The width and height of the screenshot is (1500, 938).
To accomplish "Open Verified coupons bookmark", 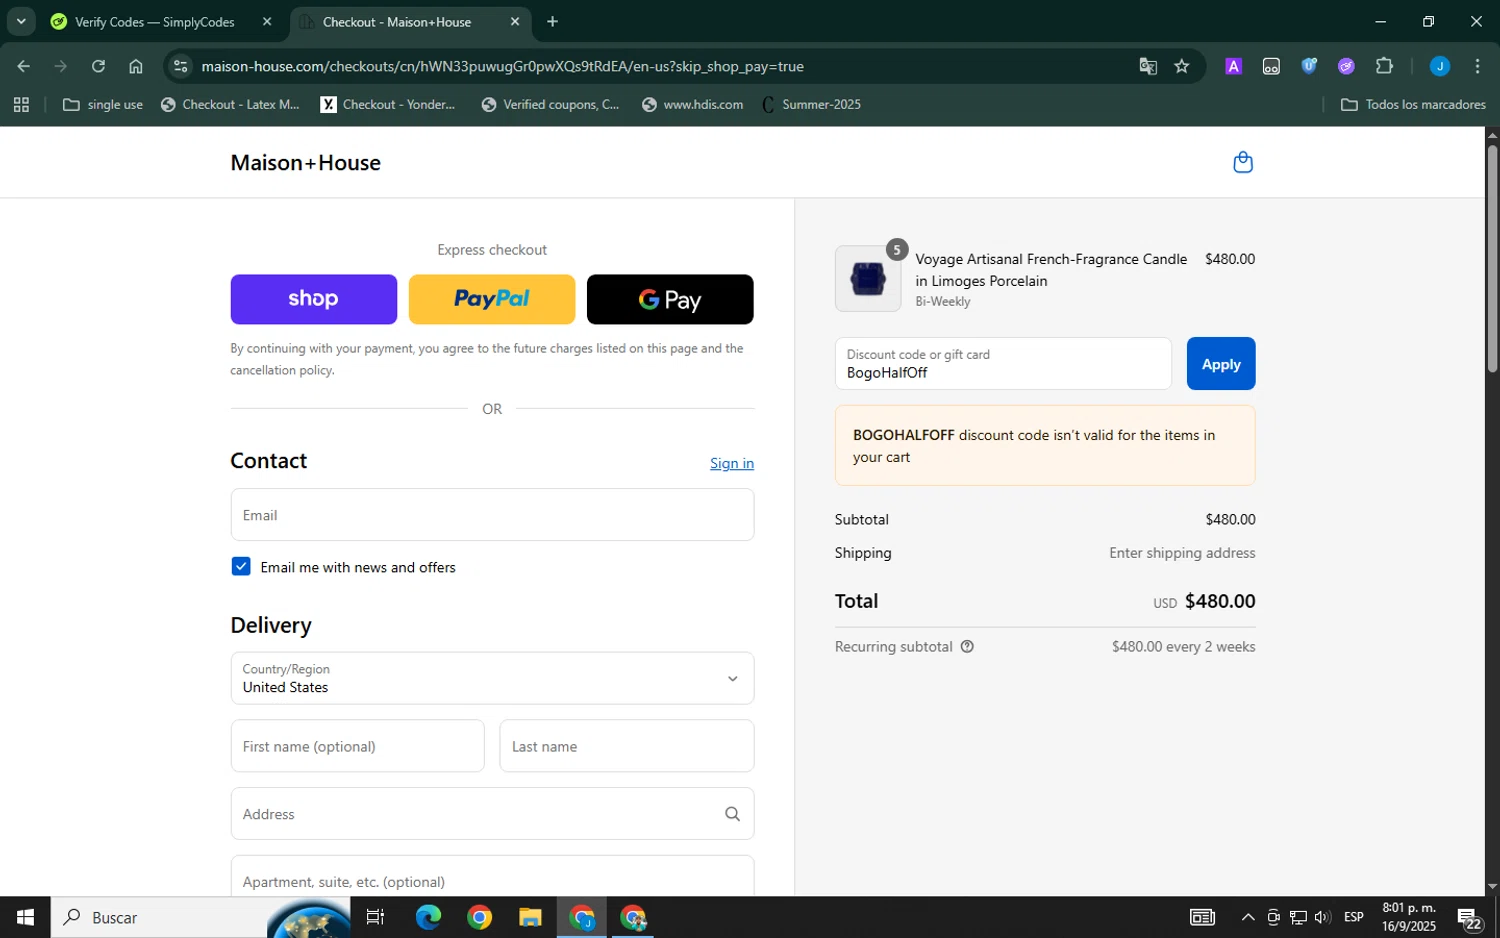I will pyautogui.click(x=551, y=105).
